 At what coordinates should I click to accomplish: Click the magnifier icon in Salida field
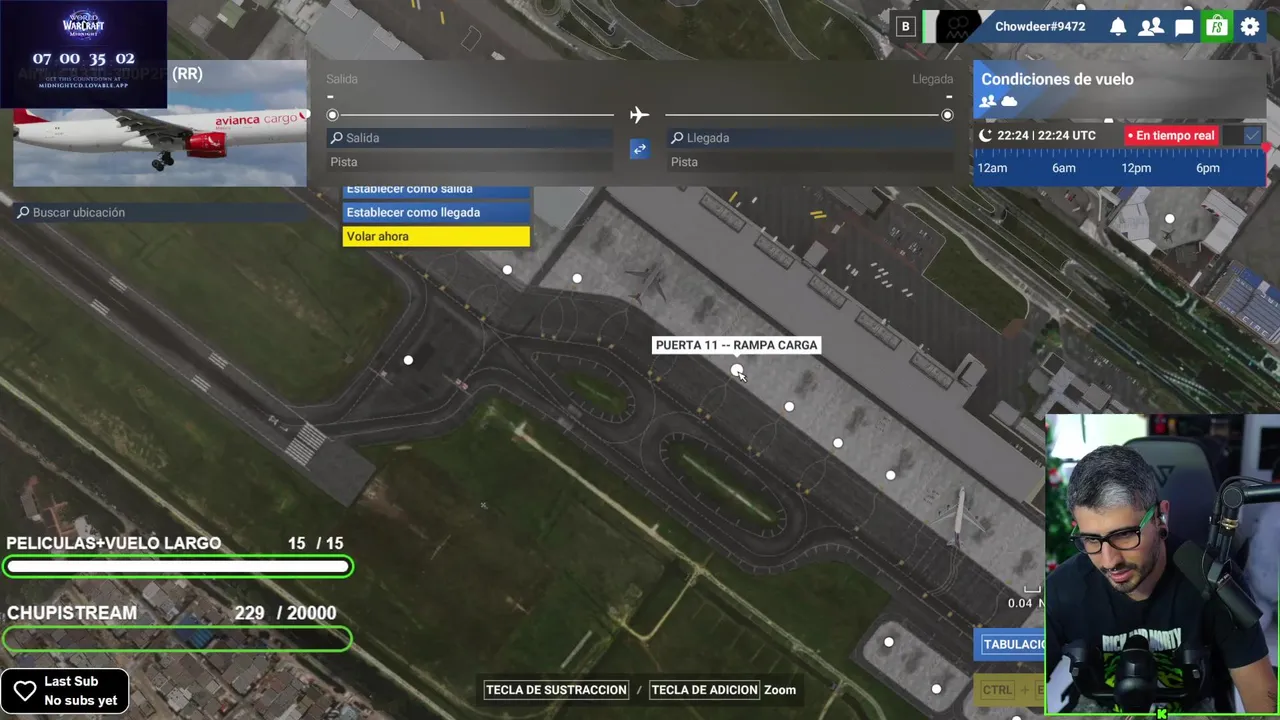click(x=337, y=138)
